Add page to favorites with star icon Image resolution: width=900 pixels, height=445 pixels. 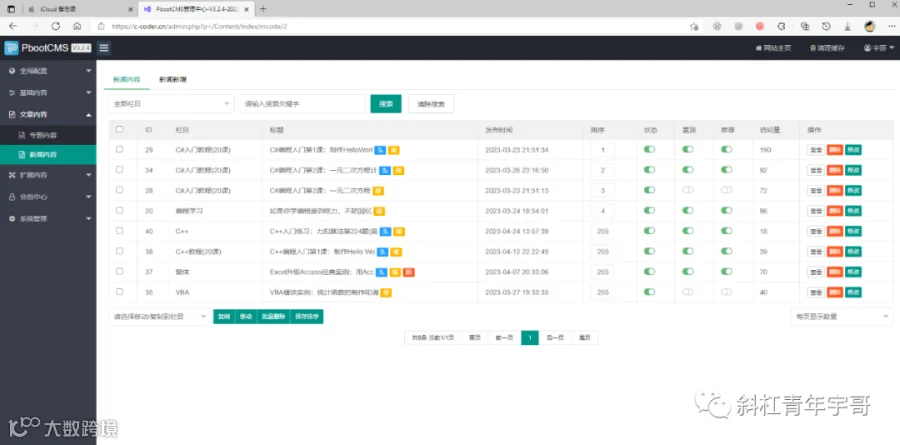(x=694, y=26)
